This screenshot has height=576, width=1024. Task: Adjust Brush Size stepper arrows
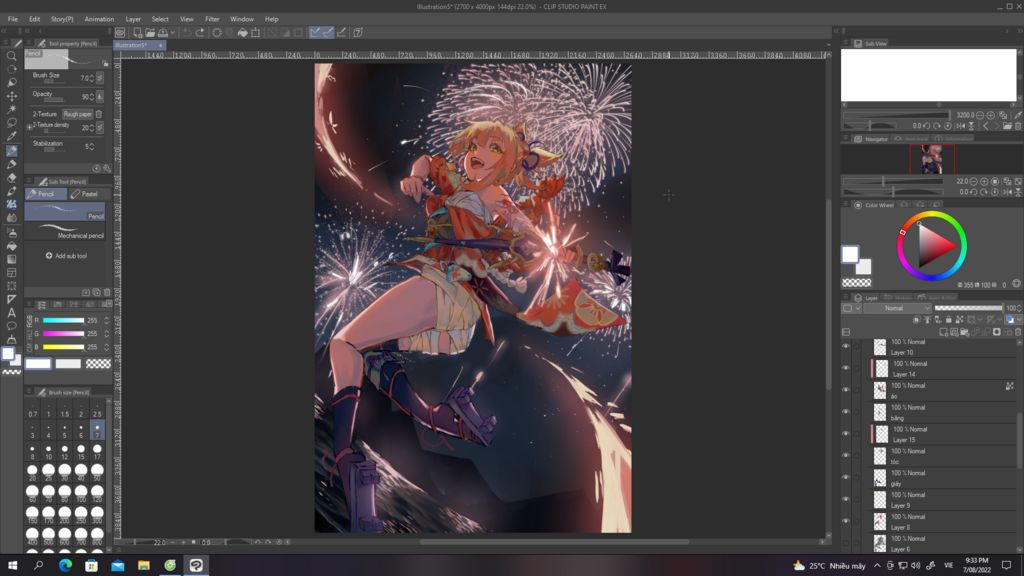click(91, 78)
